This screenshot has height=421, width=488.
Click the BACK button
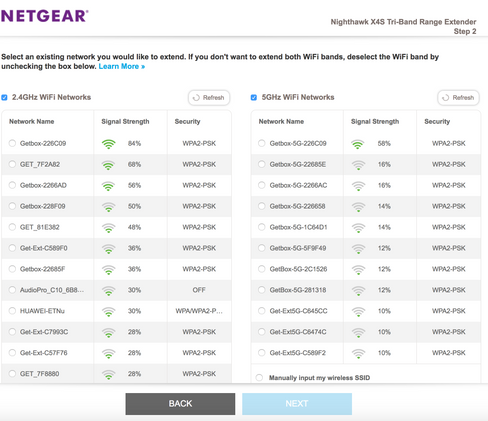(180, 404)
